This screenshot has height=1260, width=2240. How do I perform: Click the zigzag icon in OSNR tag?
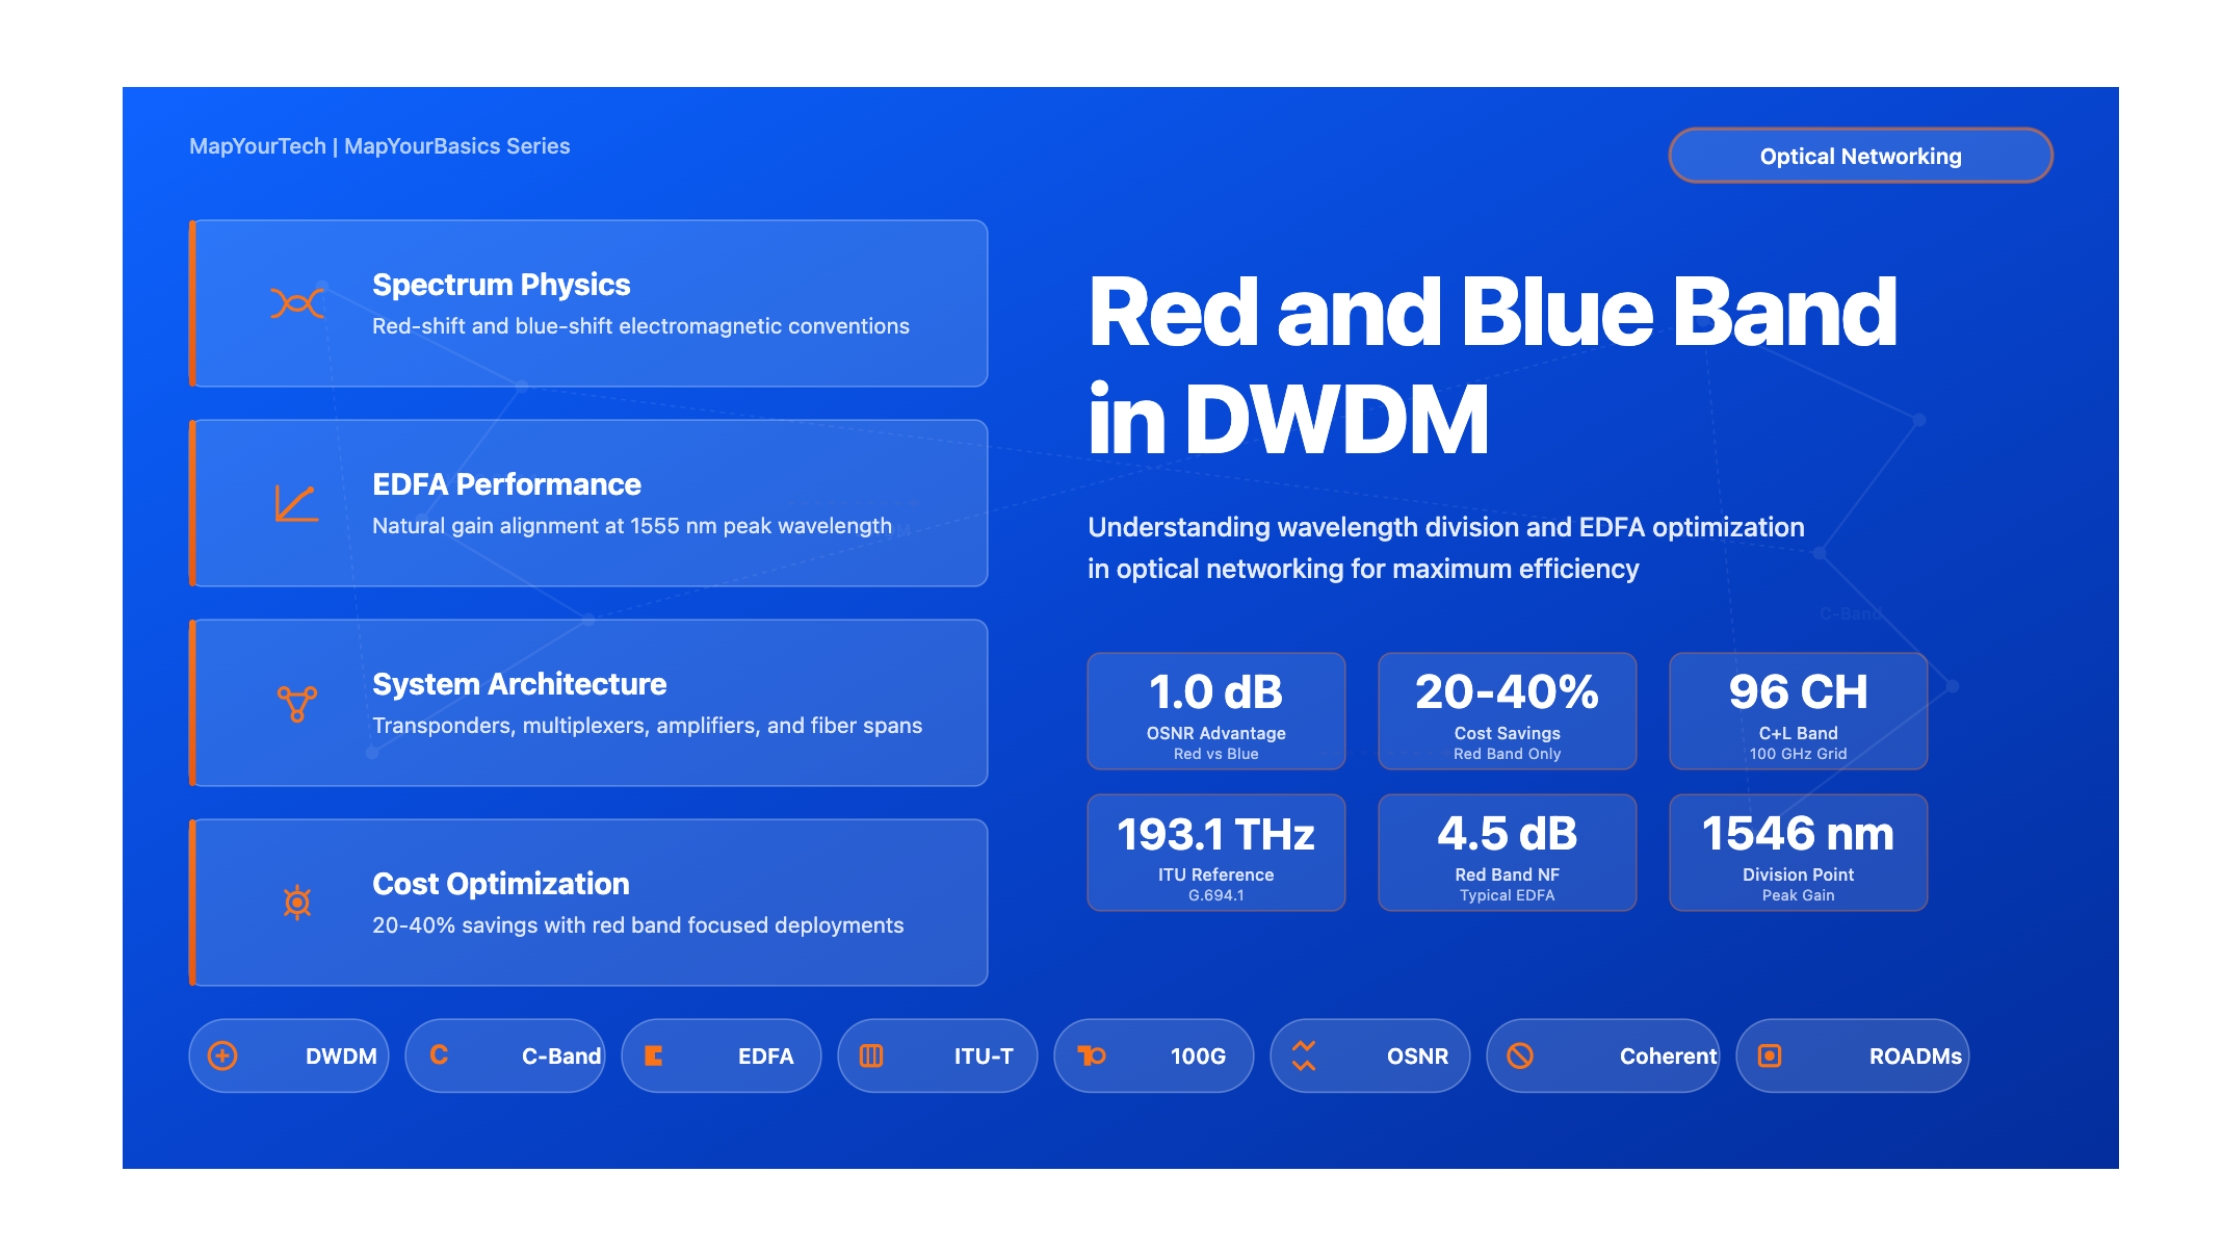1303,1056
